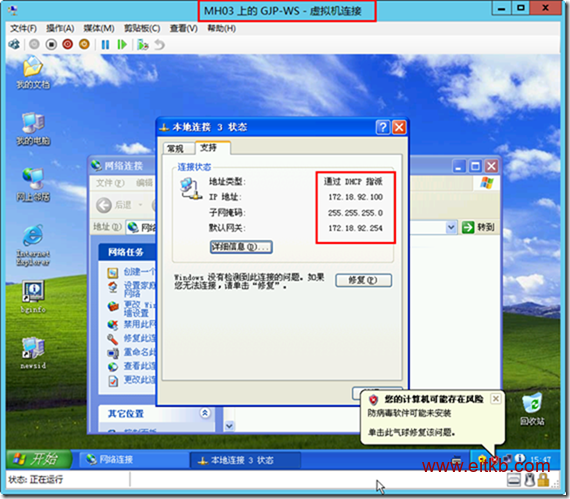Click the lock icon in VM status bar
The image size is (570, 499).
pos(544,480)
